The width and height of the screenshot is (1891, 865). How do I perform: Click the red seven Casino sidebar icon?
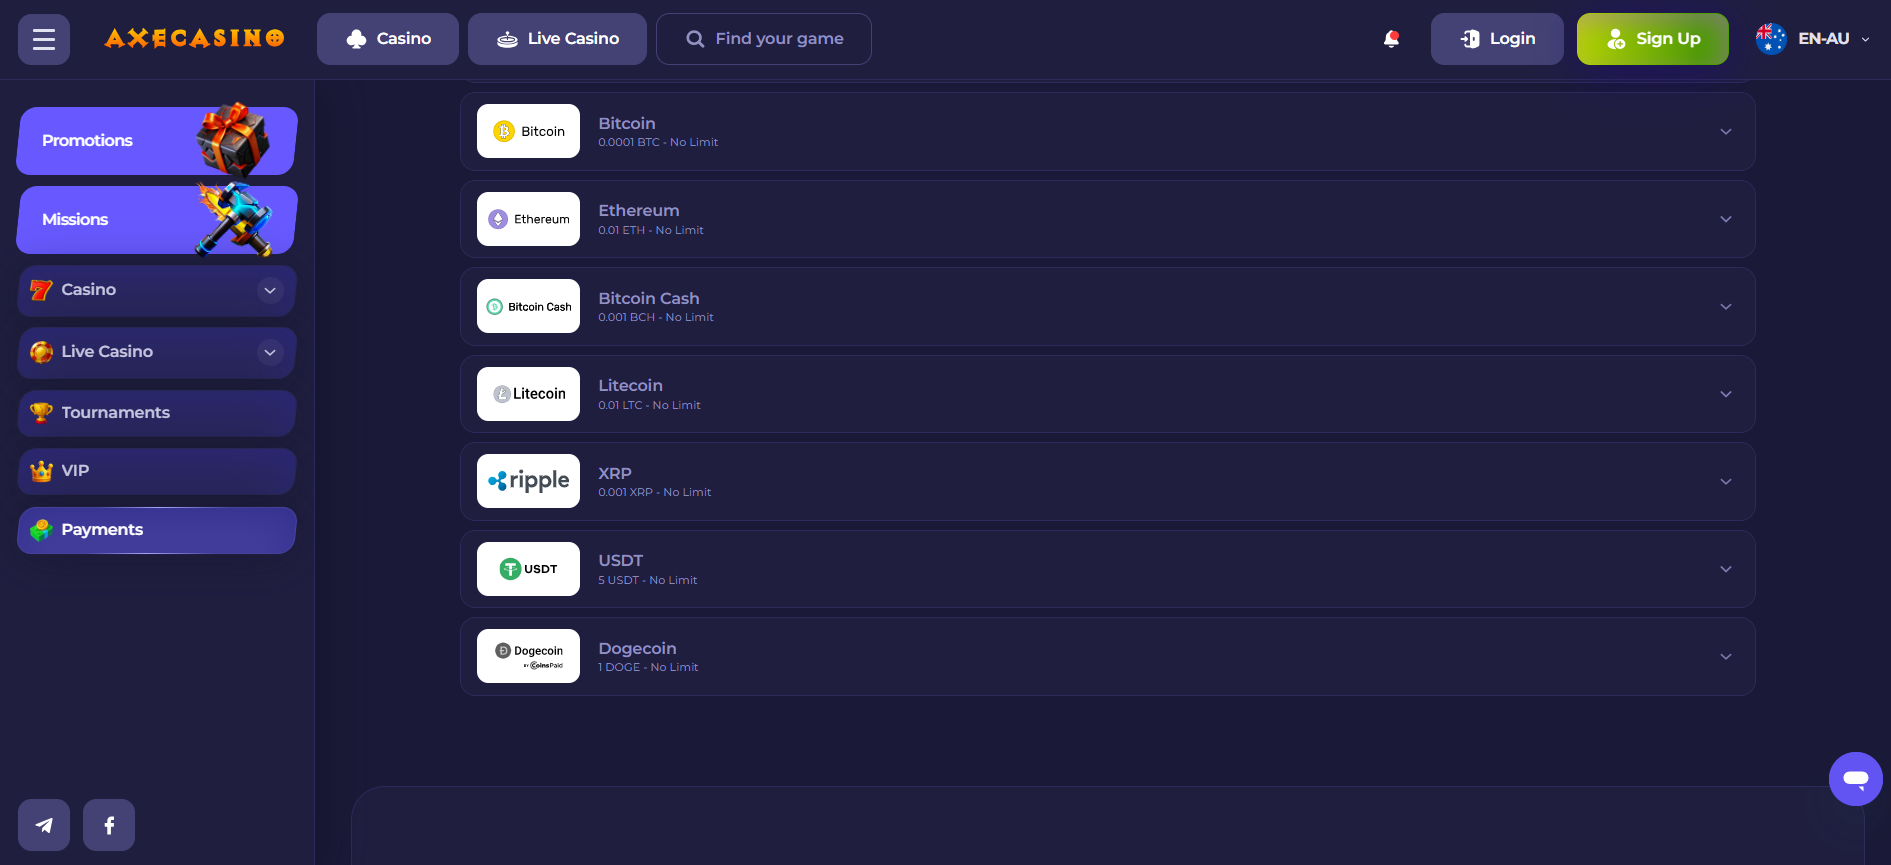41,290
